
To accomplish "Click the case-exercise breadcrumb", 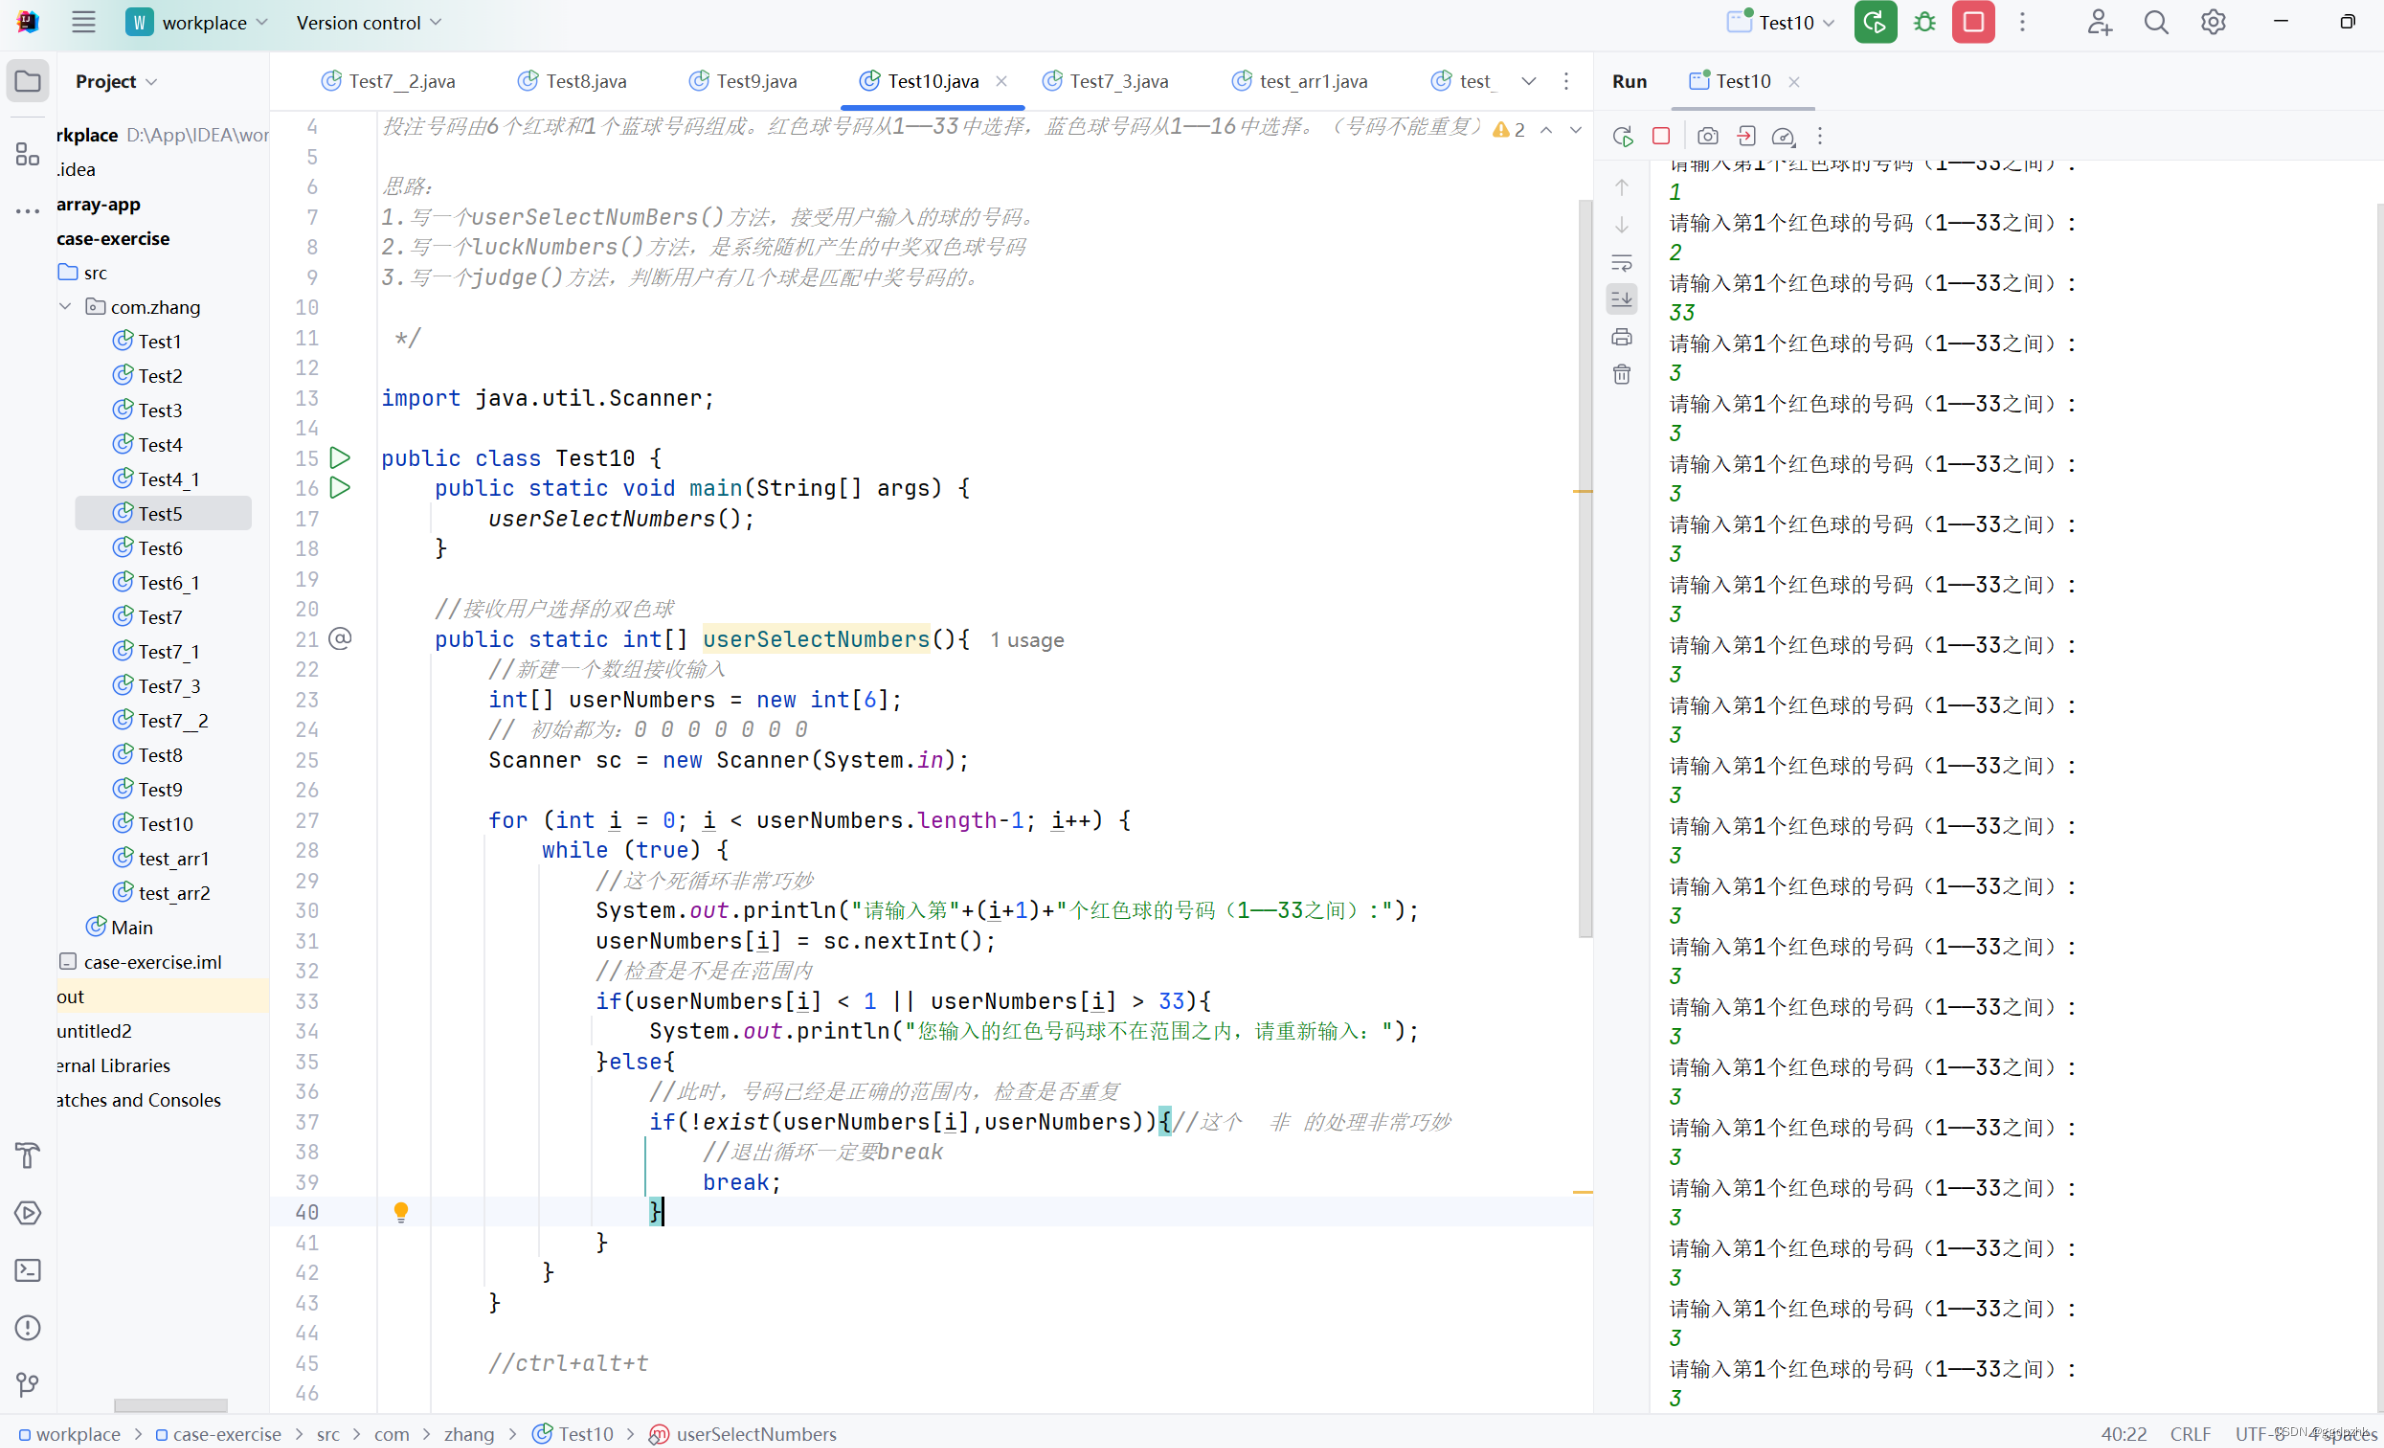I will click(218, 1434).
